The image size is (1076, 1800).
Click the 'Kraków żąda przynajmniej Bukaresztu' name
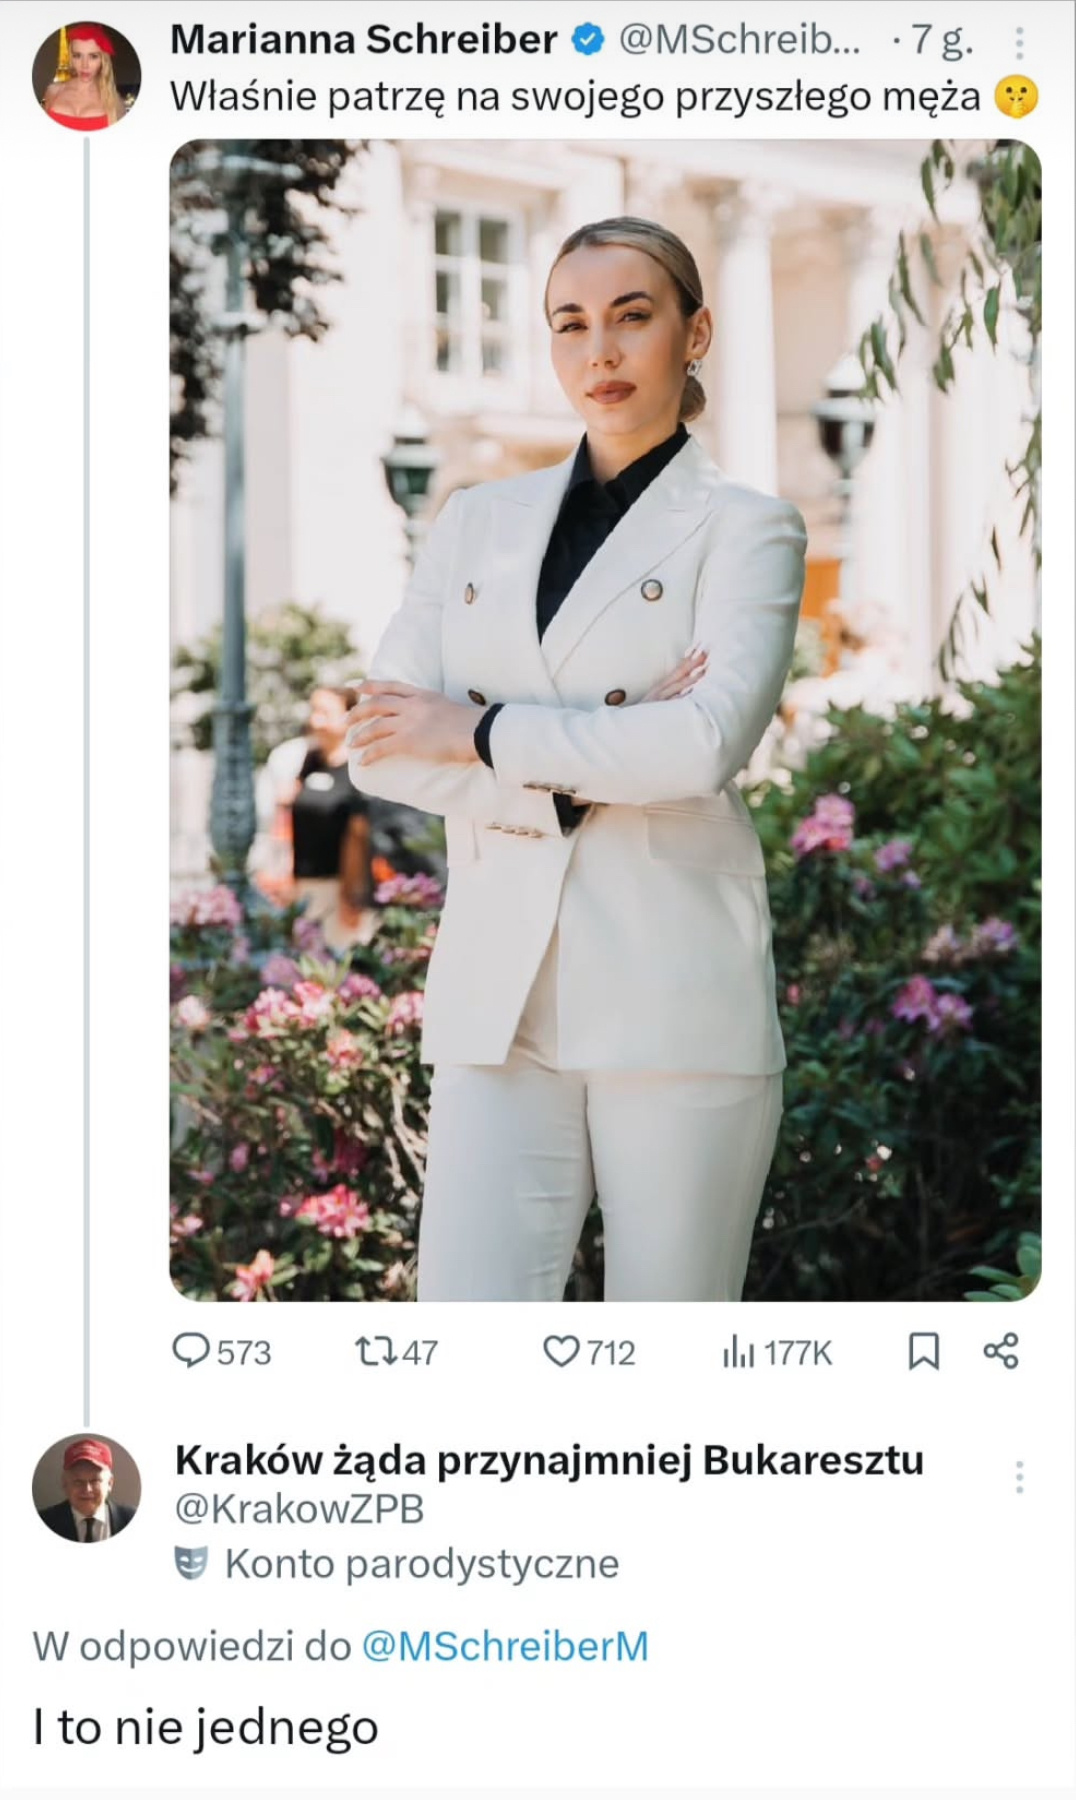pos(549,1460)
